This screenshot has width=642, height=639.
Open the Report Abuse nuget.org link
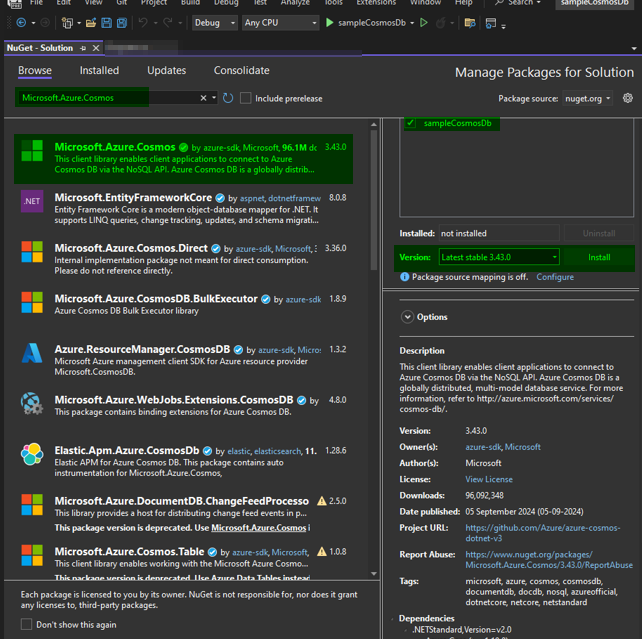(x=549, y=560)
